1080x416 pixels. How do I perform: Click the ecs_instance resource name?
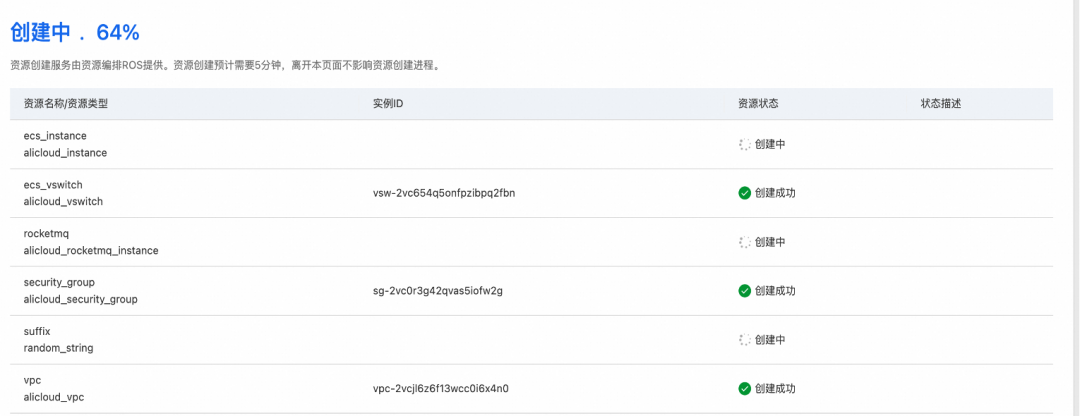pos(55,136)
